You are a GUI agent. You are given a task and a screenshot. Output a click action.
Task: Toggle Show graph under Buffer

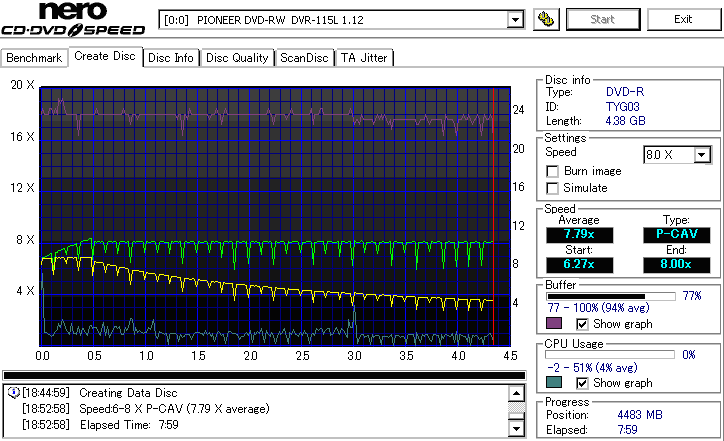[583, 324]
